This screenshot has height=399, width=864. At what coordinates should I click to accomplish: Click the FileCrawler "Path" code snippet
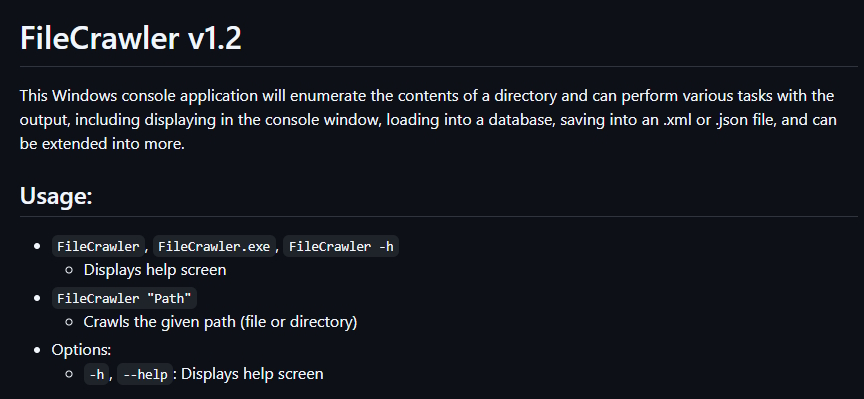pos(125,298)
